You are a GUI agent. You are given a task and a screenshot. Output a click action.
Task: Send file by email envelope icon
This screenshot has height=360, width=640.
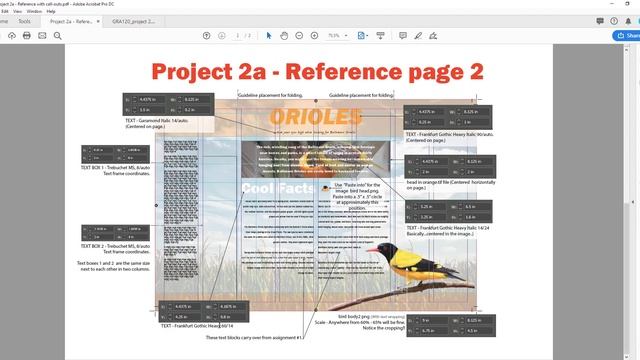coord(42,36)
